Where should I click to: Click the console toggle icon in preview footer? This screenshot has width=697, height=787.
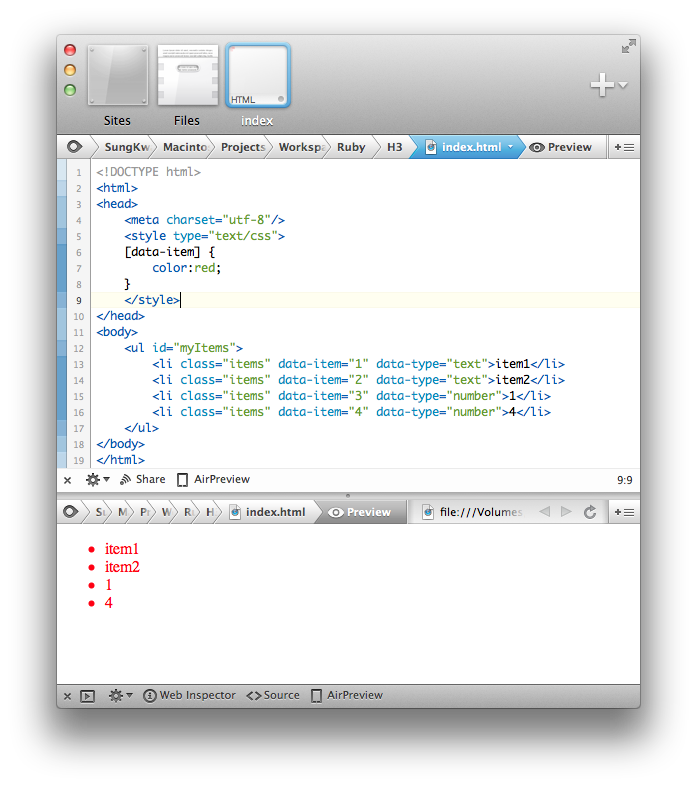[x=87, y=696]
